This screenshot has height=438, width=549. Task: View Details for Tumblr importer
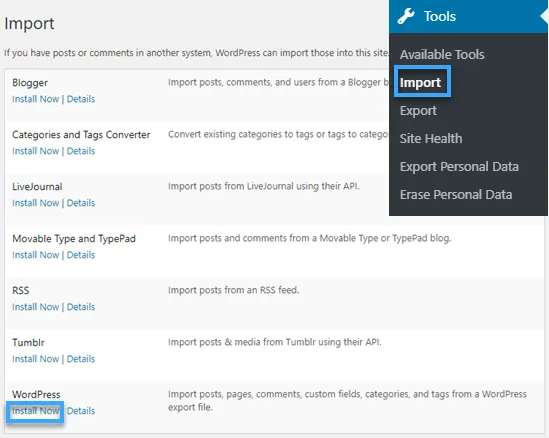click(x=81, y=359)
